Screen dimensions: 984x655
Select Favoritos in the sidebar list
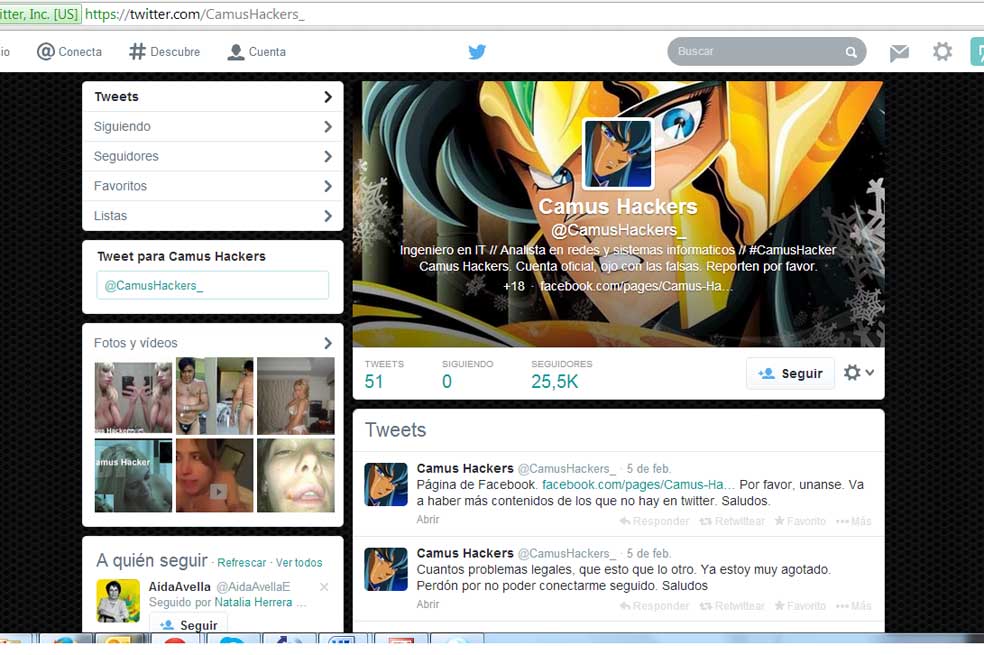point(213,186)
